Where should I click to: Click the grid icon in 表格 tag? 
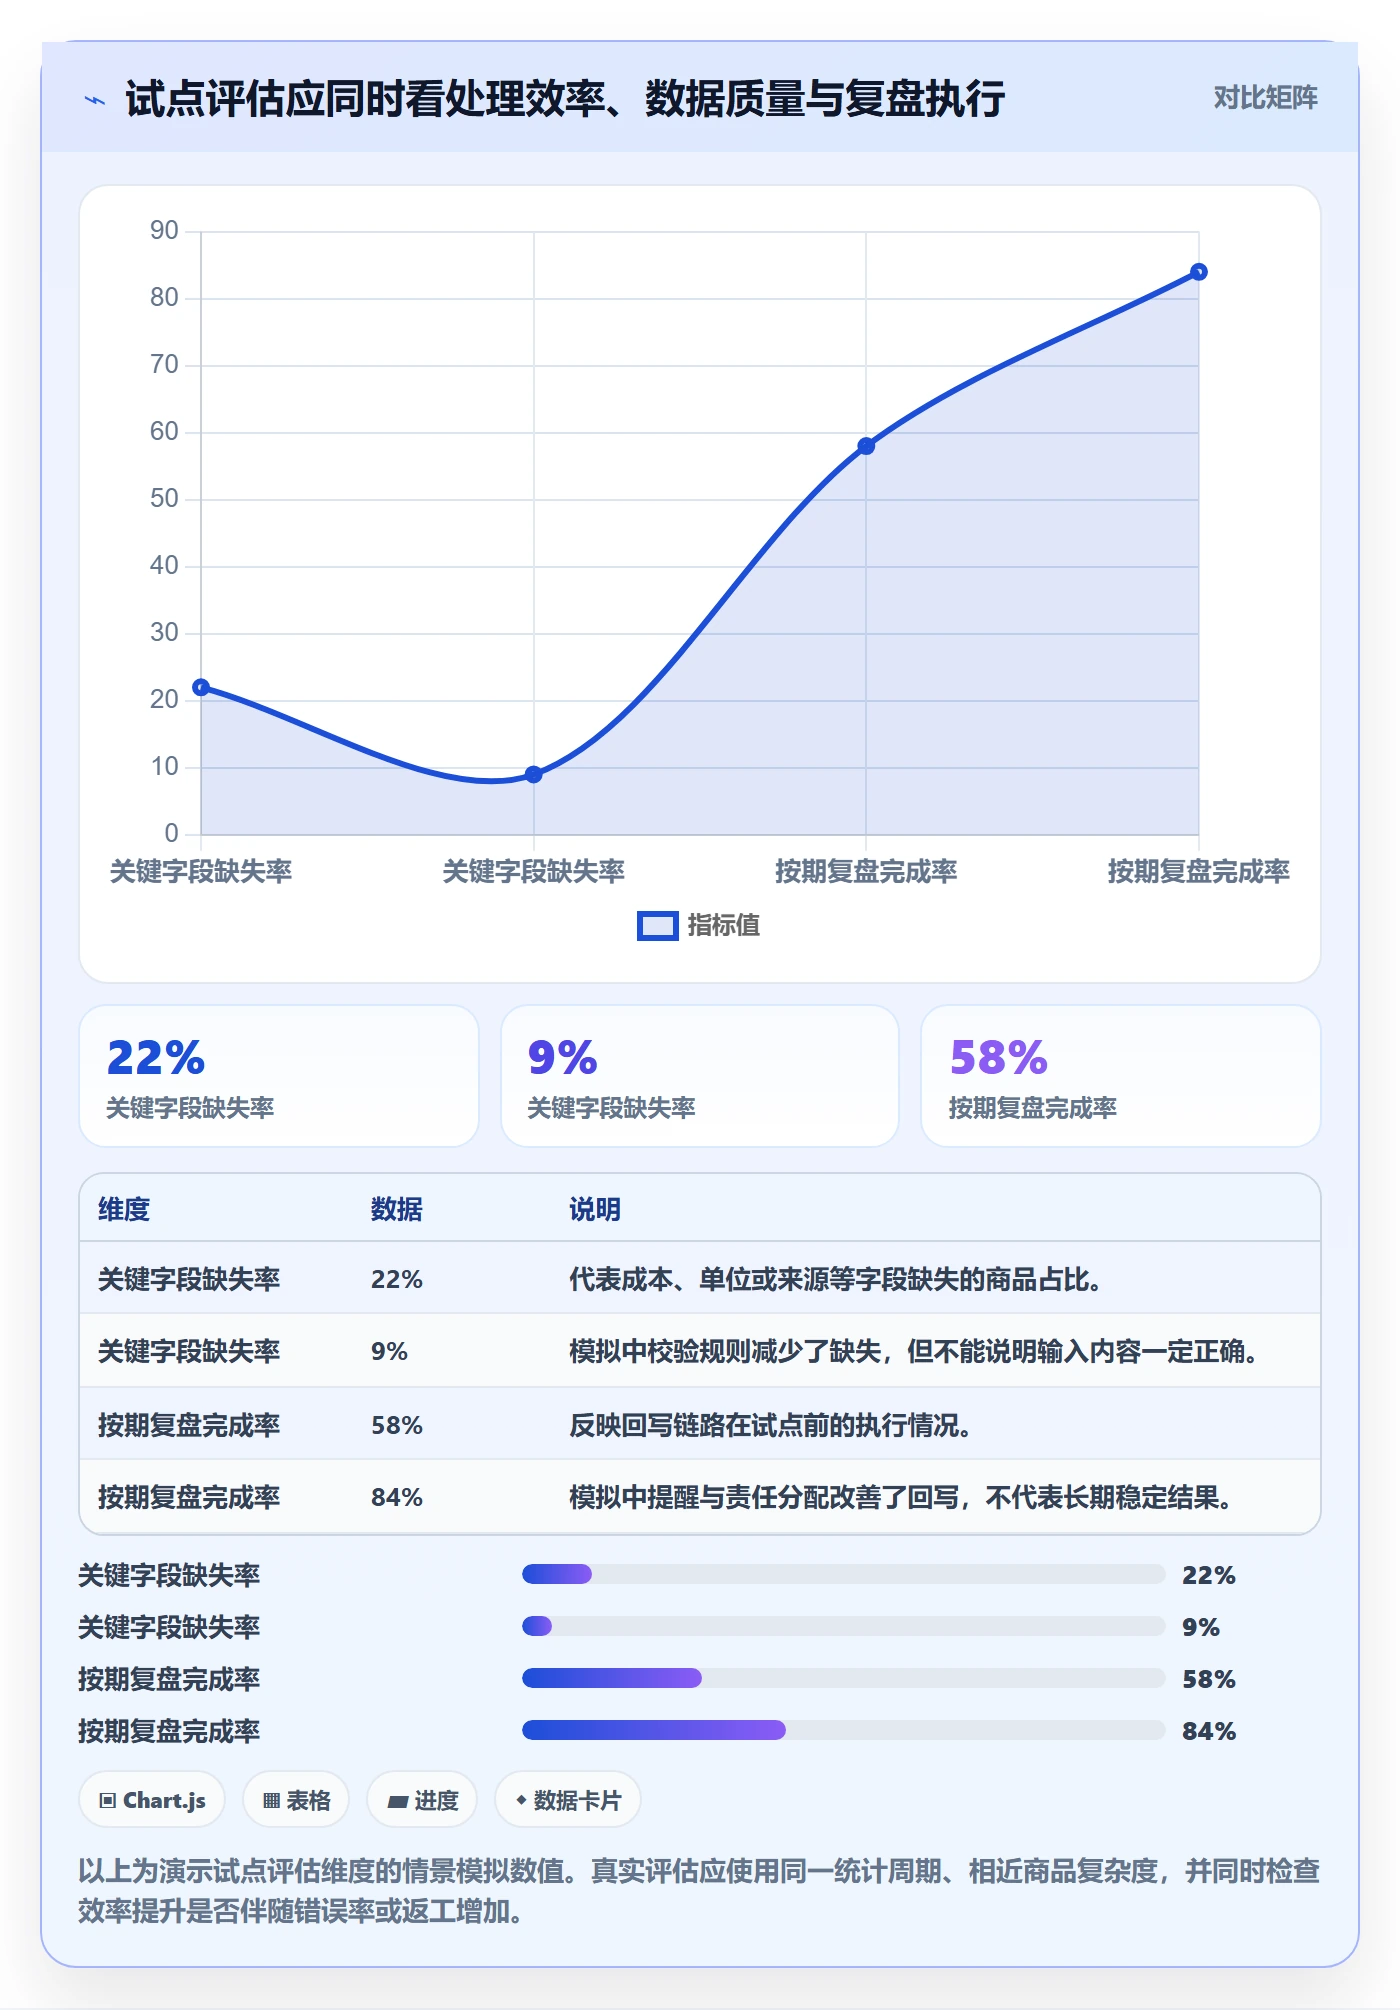[271, 1801]
